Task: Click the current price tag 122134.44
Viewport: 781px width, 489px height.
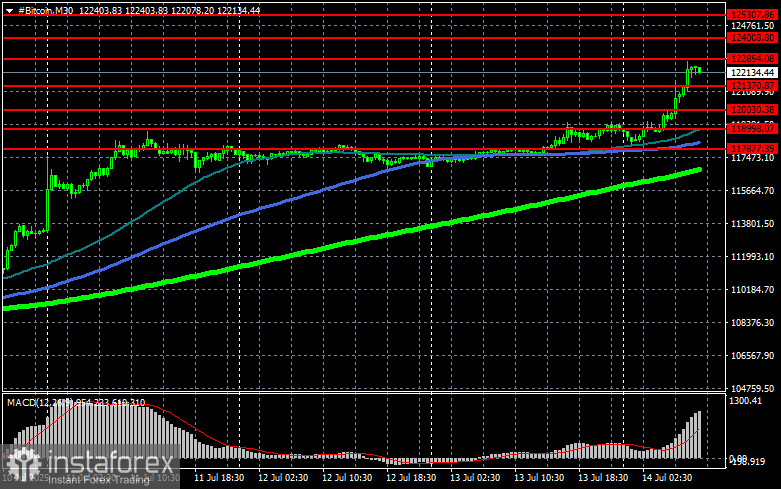Action: point(752,73)
